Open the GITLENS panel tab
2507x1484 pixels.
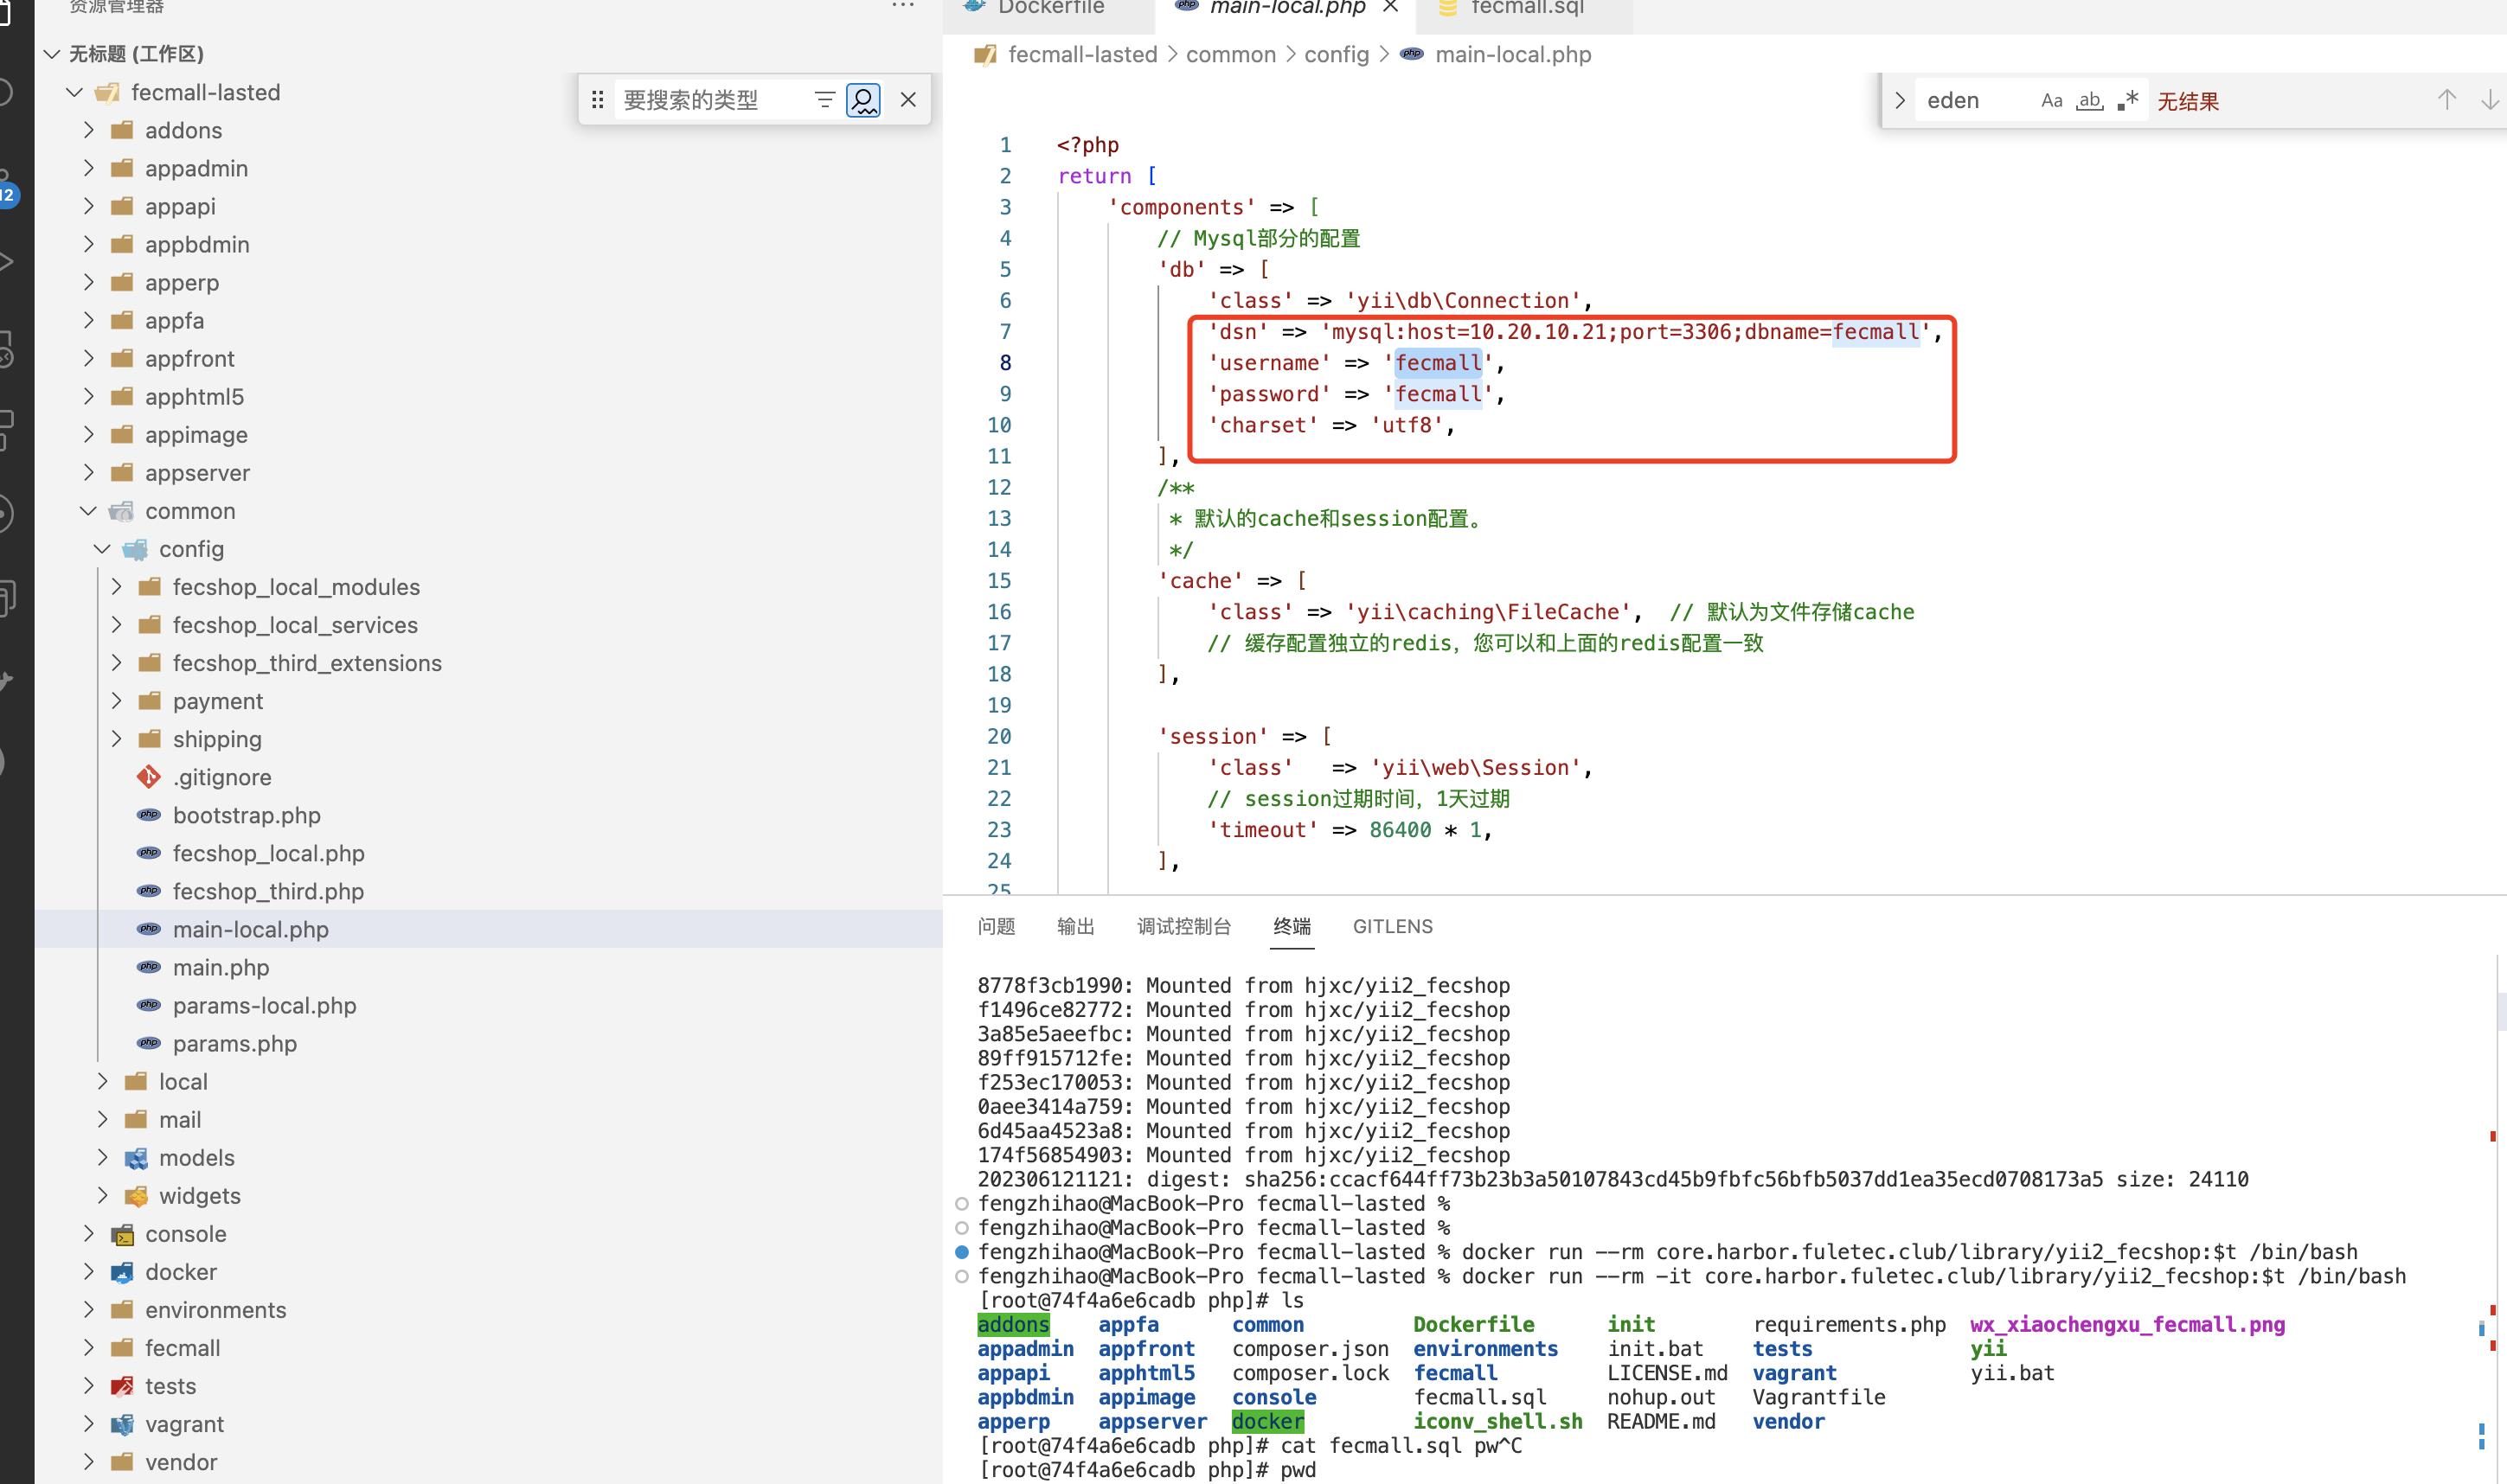pos(1392,926)
